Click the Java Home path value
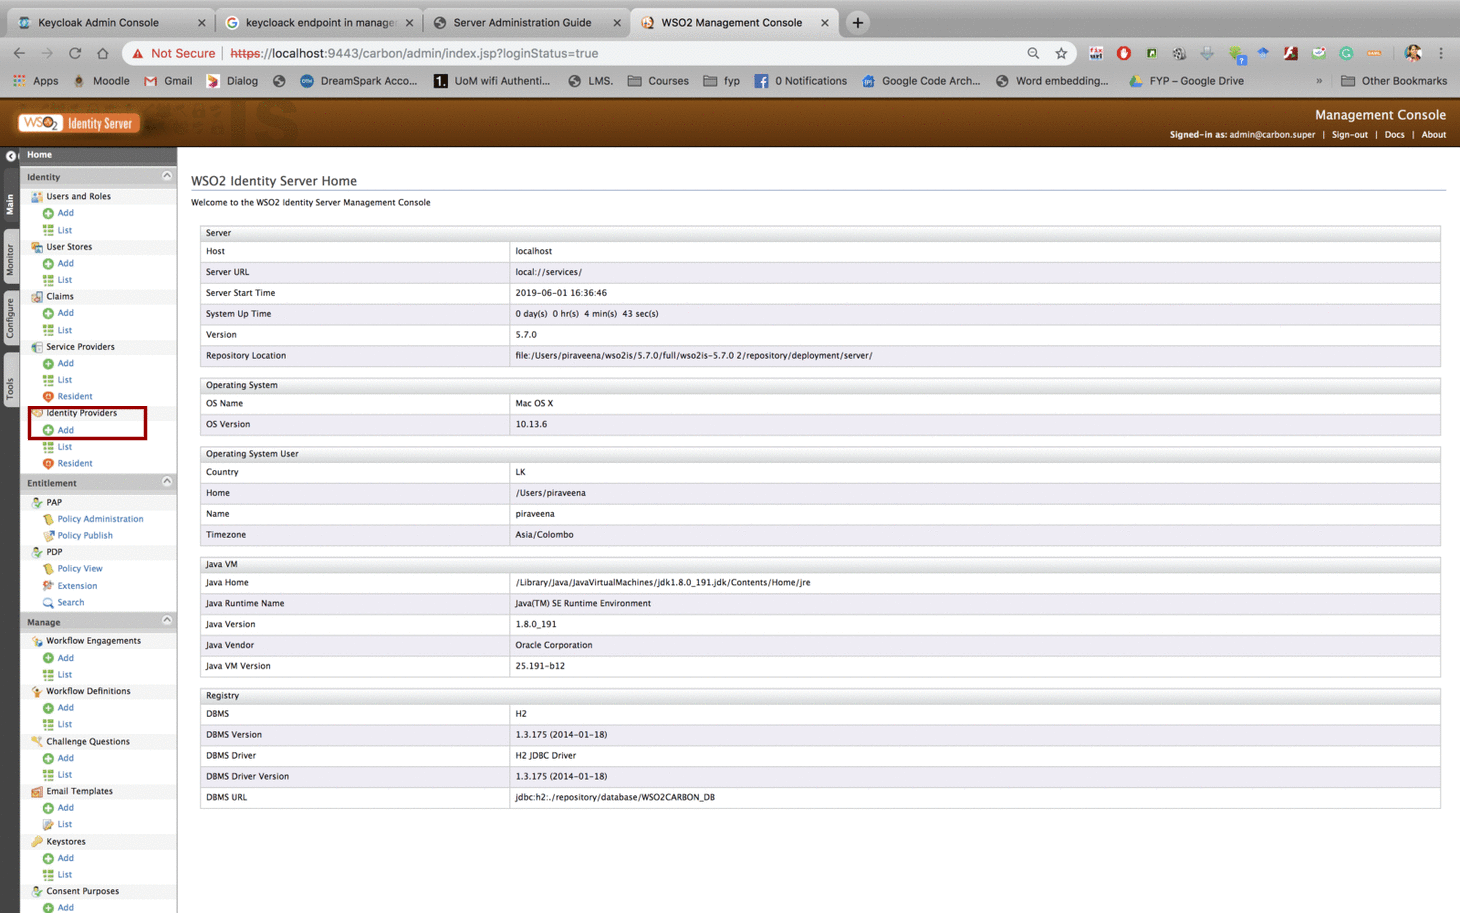This screenshot has width=1460, height=913. (x=662, y=583)
